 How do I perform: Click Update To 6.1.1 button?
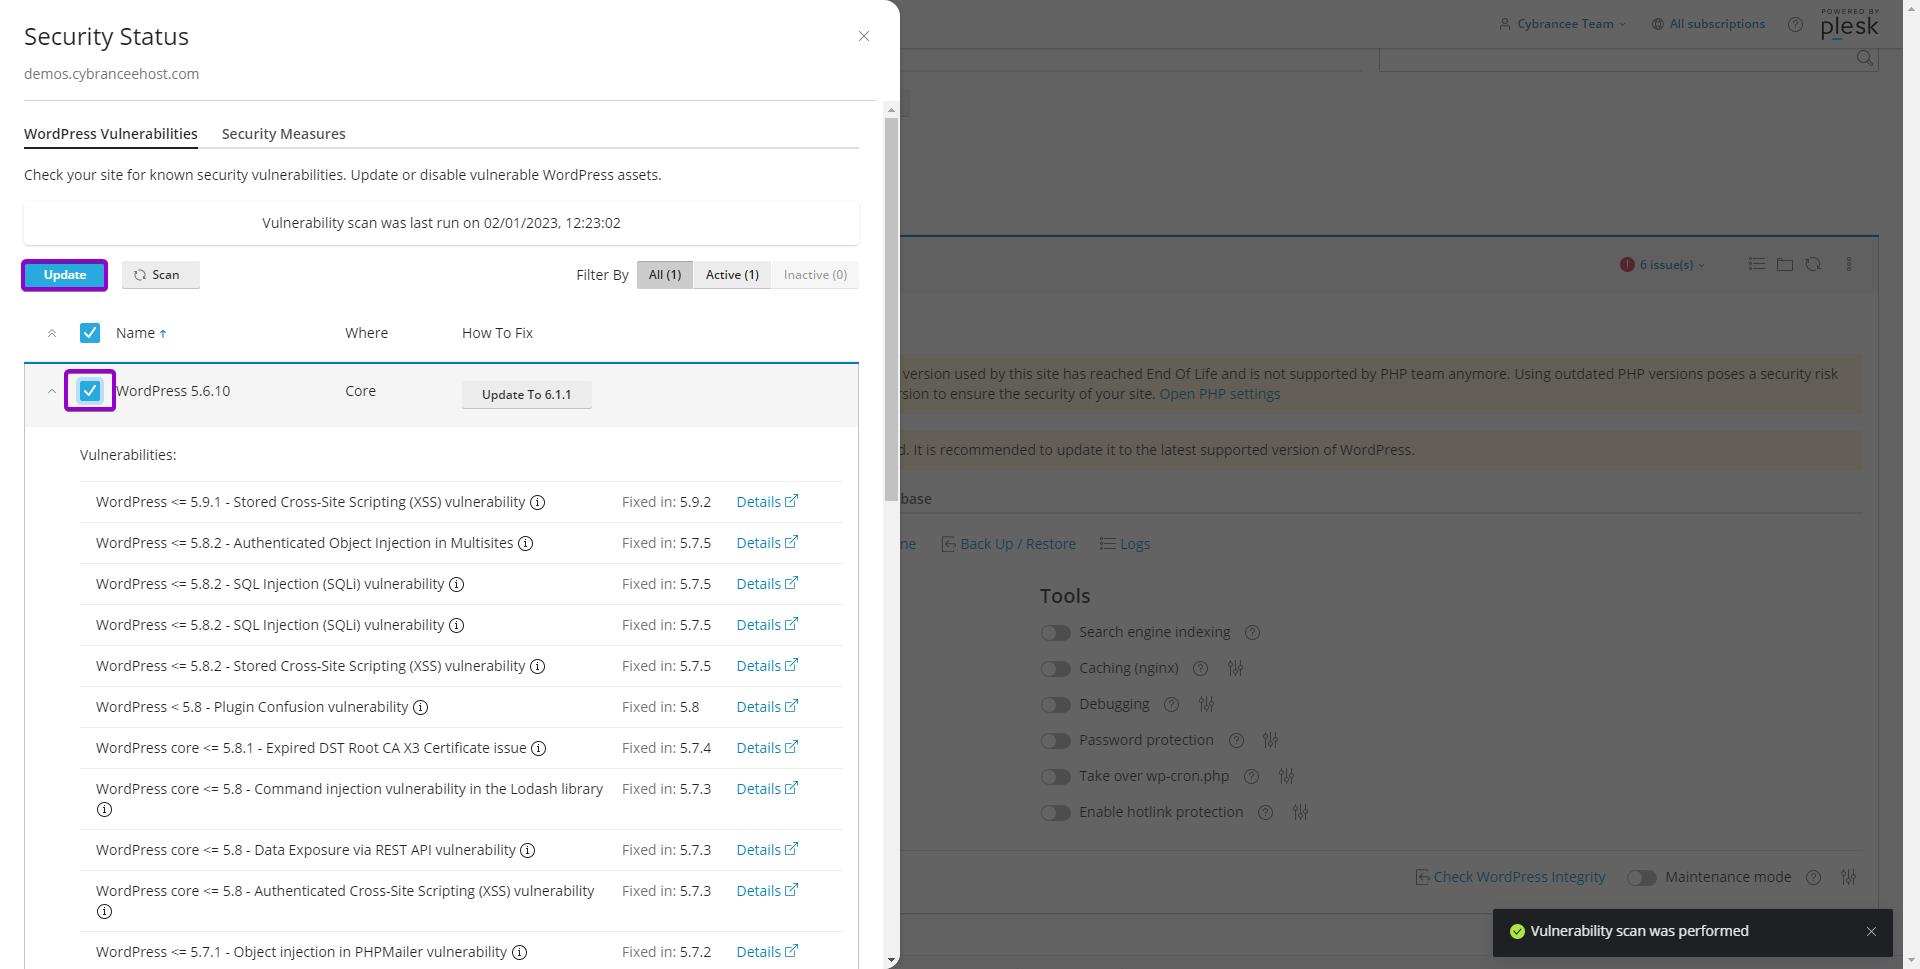click(527, 395)
